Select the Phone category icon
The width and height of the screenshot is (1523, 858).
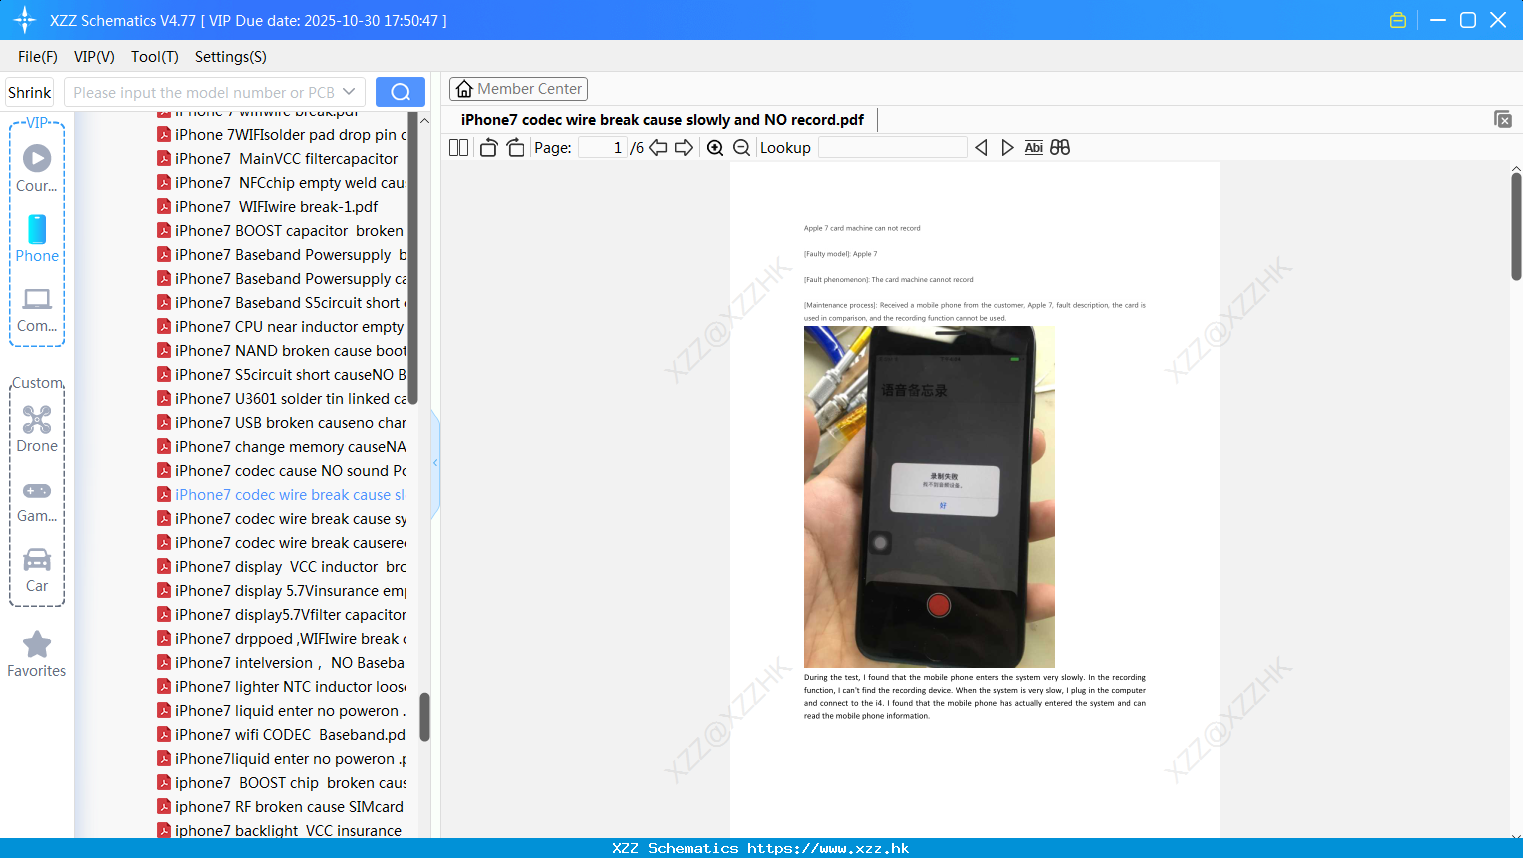(37, 238)
